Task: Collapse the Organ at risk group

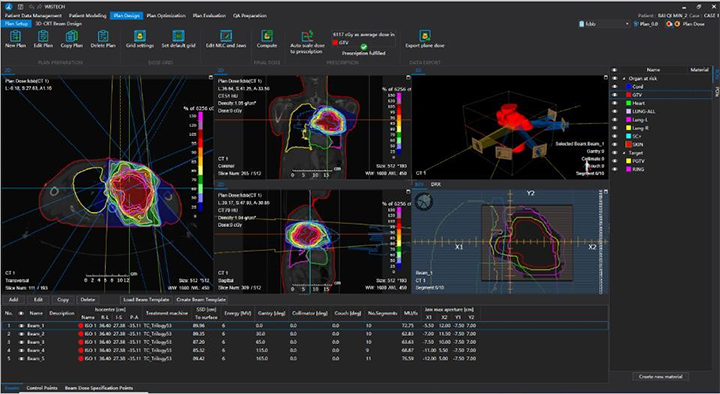Action: tap(624, 79)
